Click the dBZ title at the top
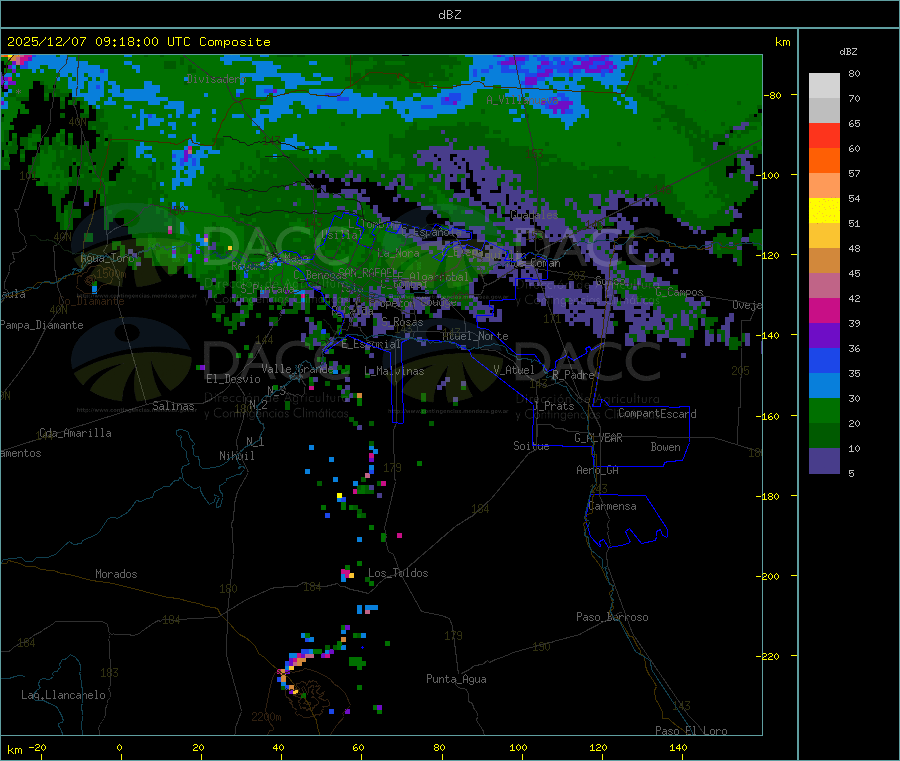This screenshot has height=761, width=900. click(449, 15)
